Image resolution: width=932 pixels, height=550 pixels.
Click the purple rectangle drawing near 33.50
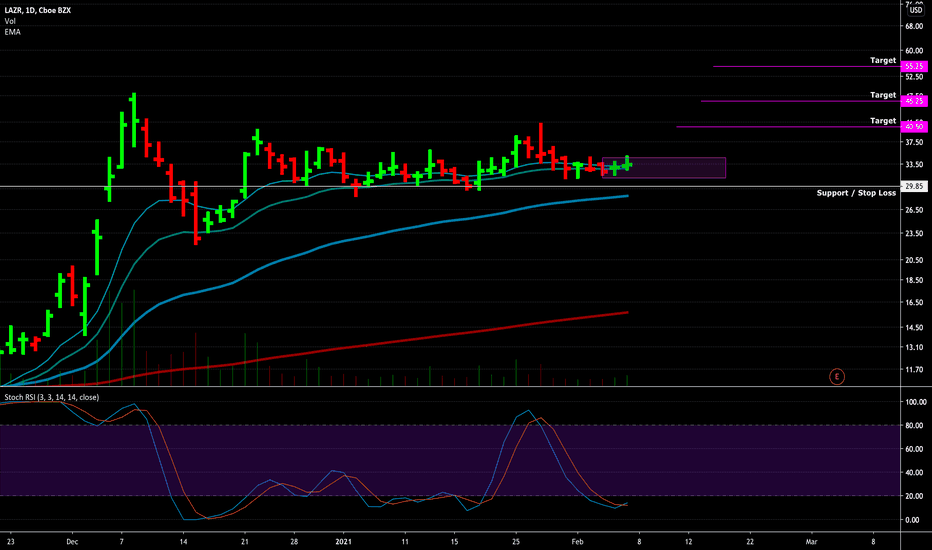tap(664, 168)
